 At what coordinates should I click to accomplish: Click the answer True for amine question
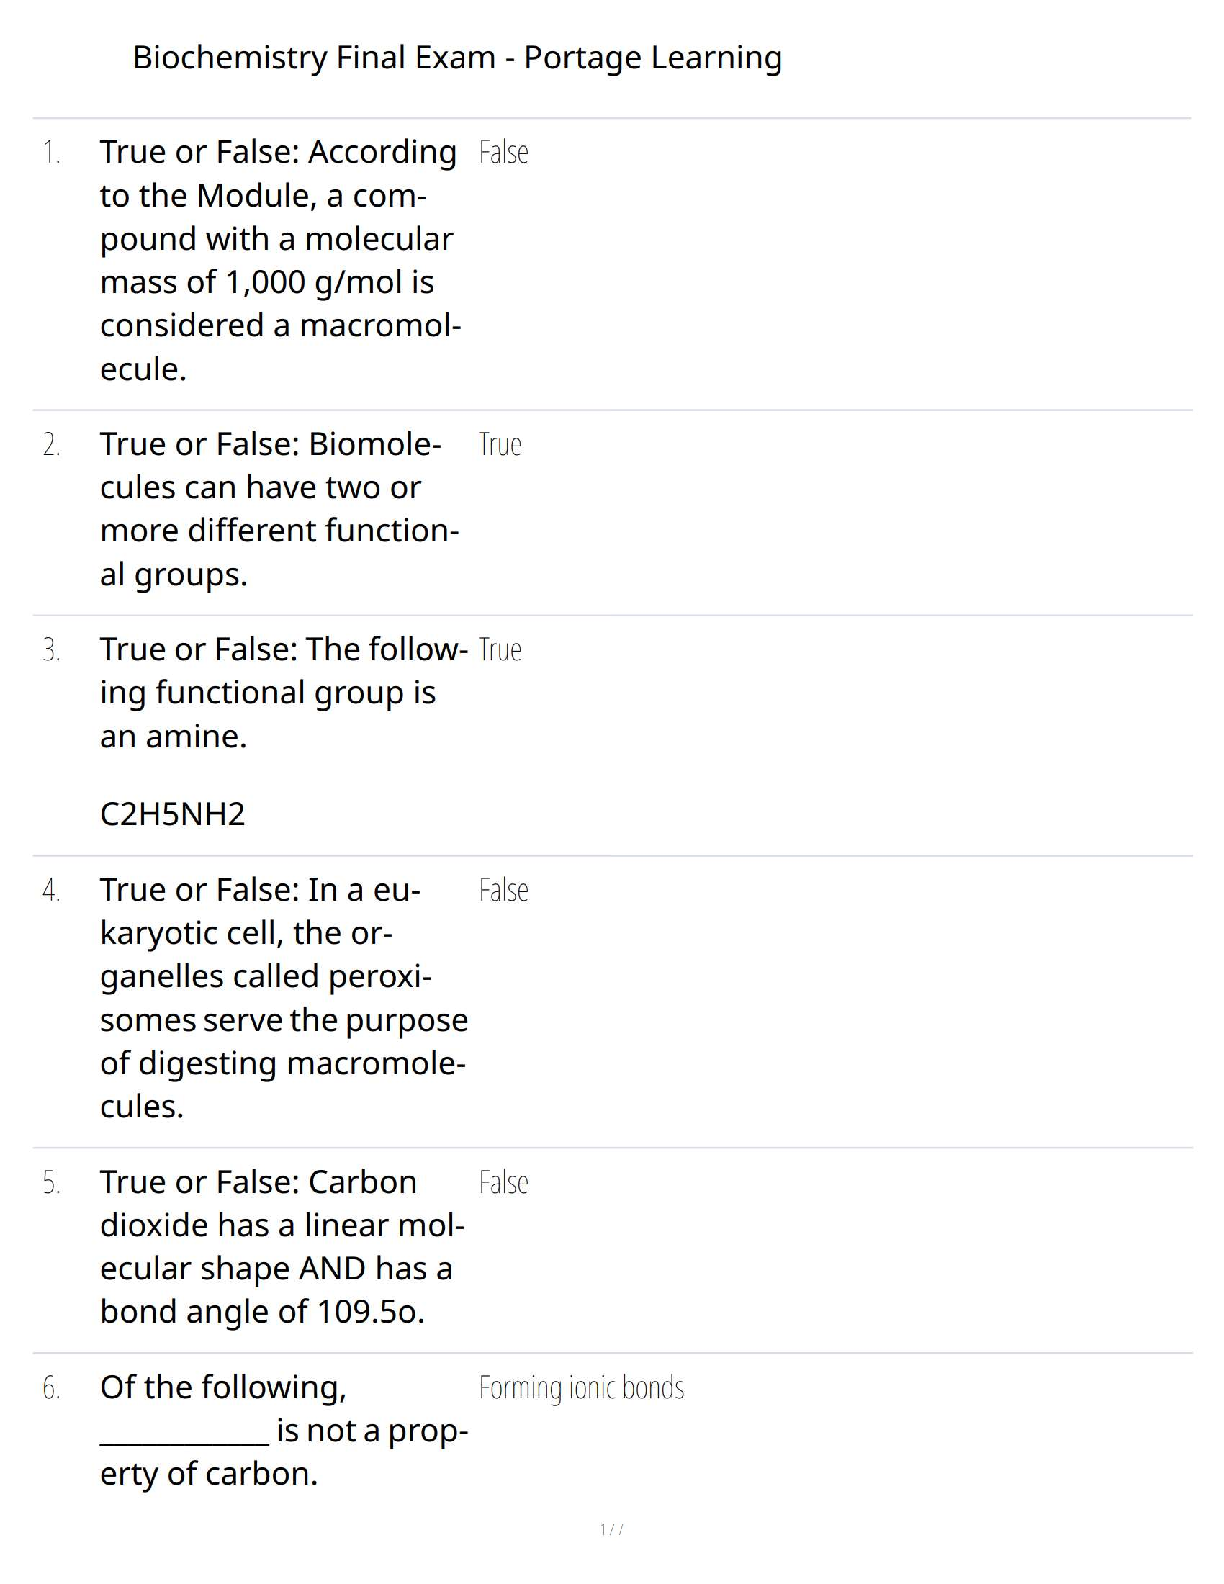(500, 651)
